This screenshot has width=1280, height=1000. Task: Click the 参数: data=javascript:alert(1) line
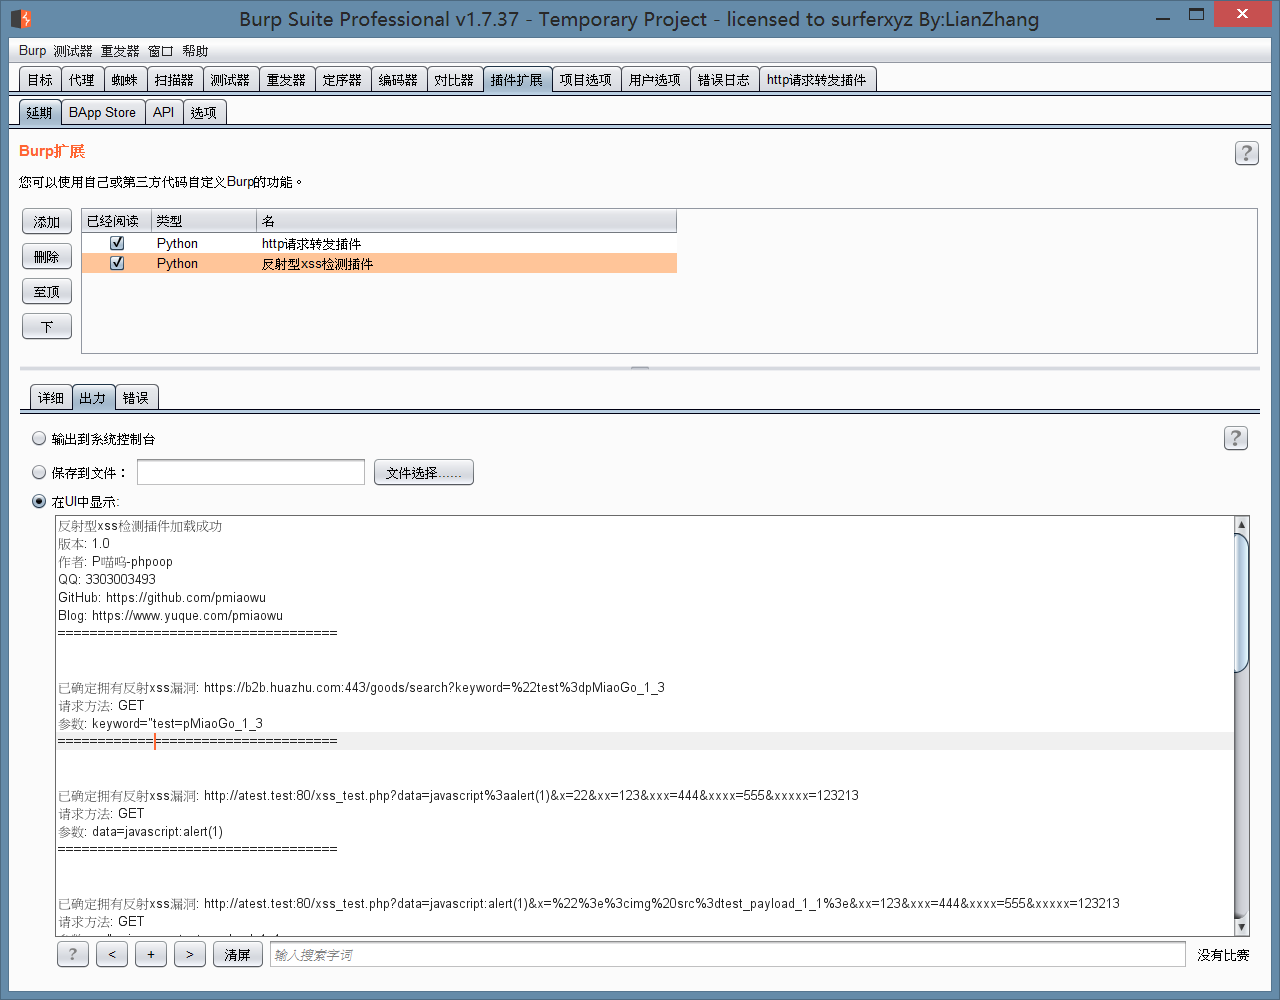point(140,831)
